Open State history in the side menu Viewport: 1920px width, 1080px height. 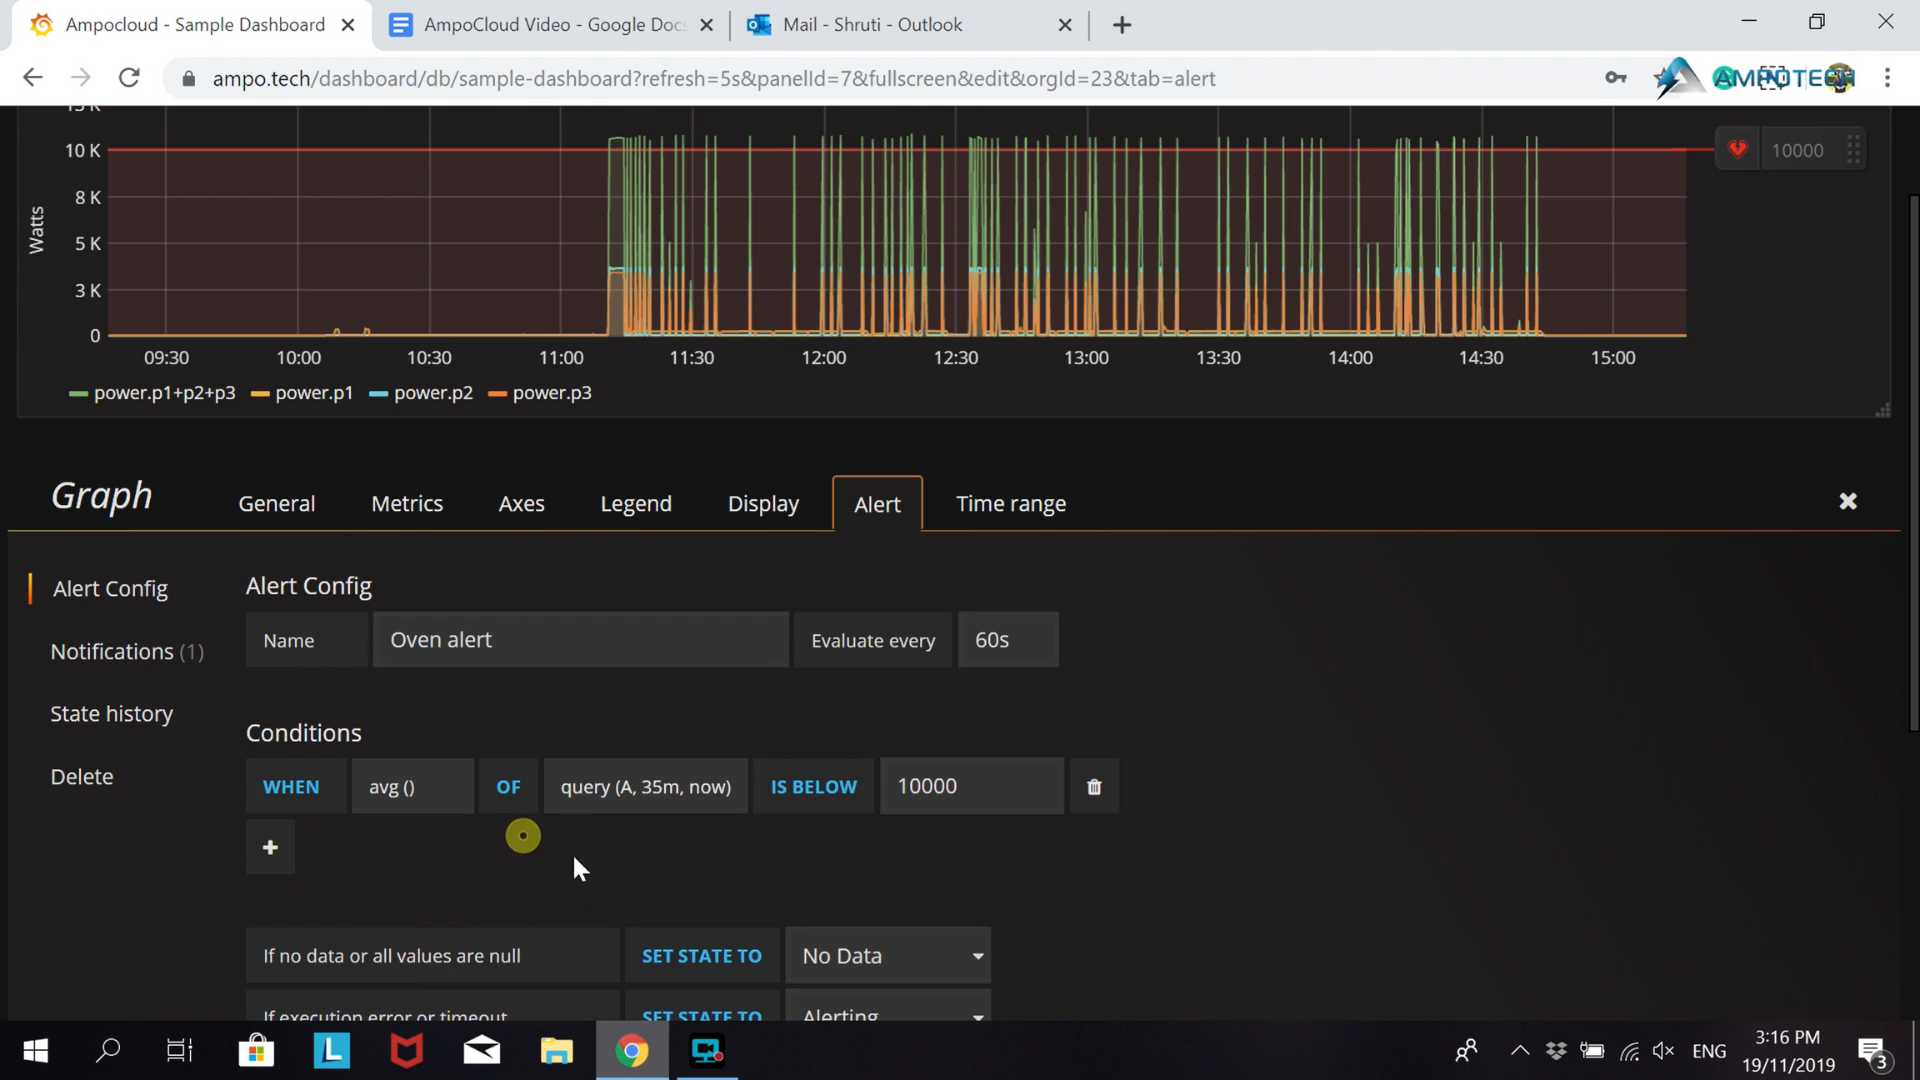[x=112, y=714]
